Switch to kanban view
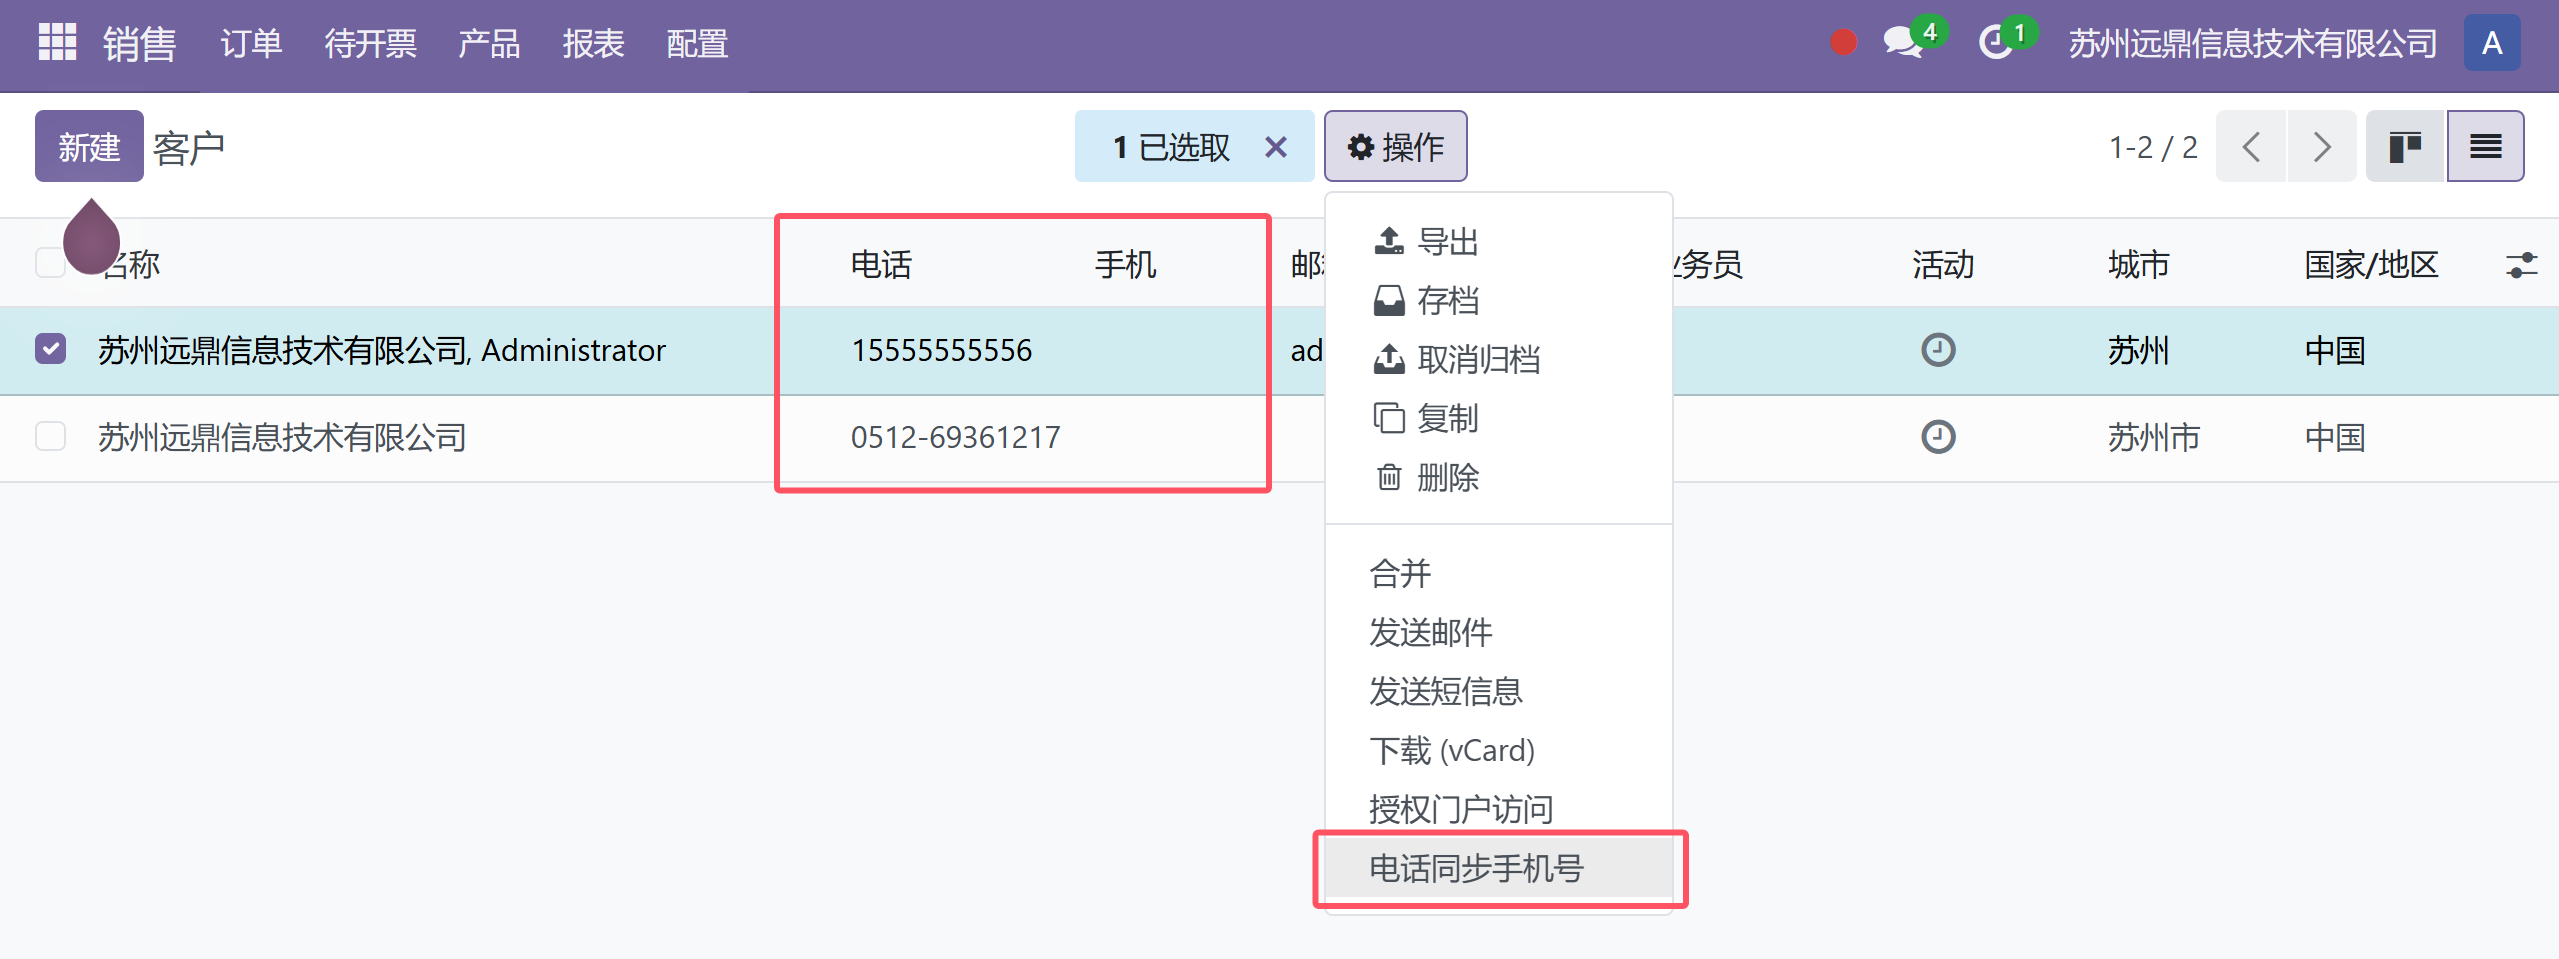The image size is (2559, 959). click(2405, 147)
